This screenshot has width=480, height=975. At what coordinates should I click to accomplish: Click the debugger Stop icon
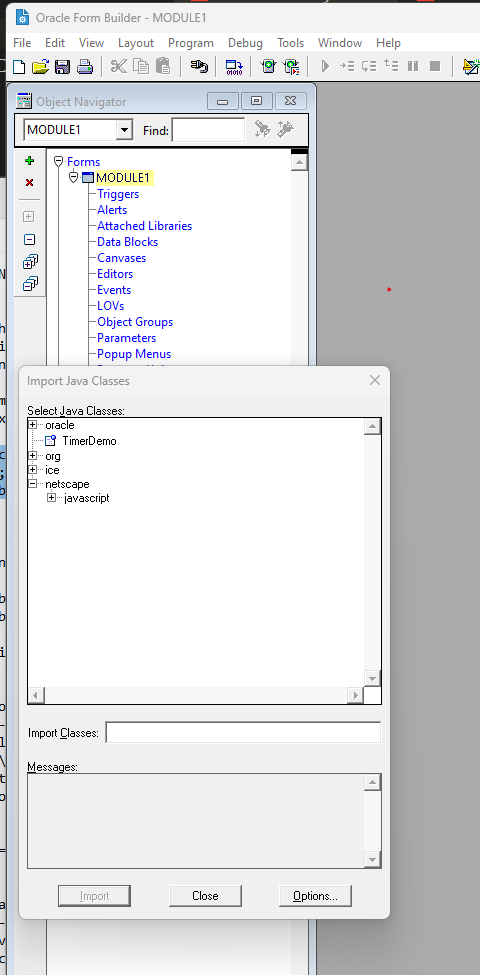pyautogui.click(x=435, y=66)
